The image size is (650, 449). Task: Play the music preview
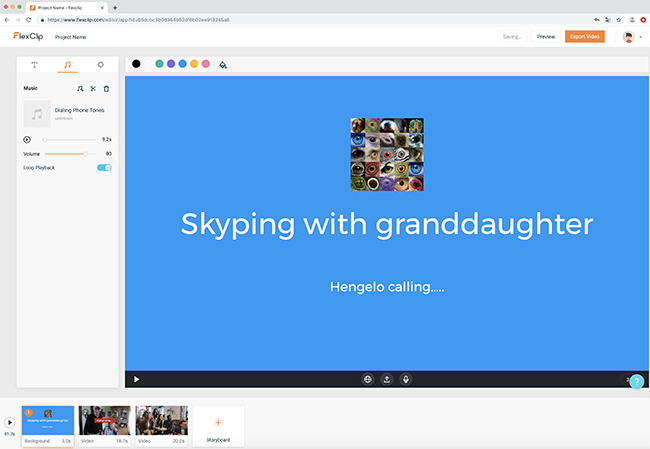(27, 140)
